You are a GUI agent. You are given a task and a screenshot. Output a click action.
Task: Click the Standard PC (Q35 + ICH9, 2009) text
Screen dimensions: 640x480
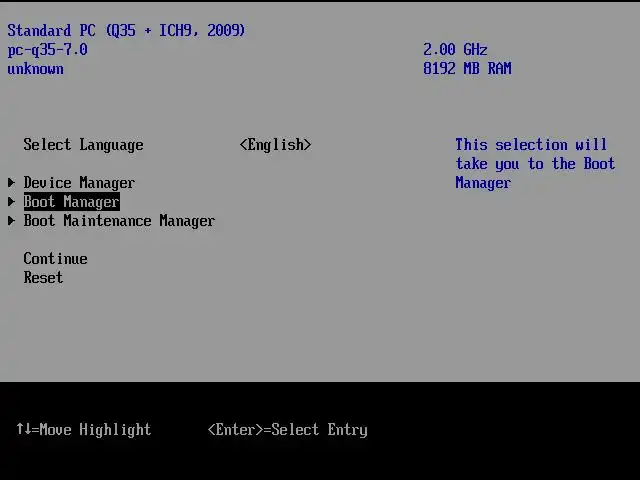(126, 31)
